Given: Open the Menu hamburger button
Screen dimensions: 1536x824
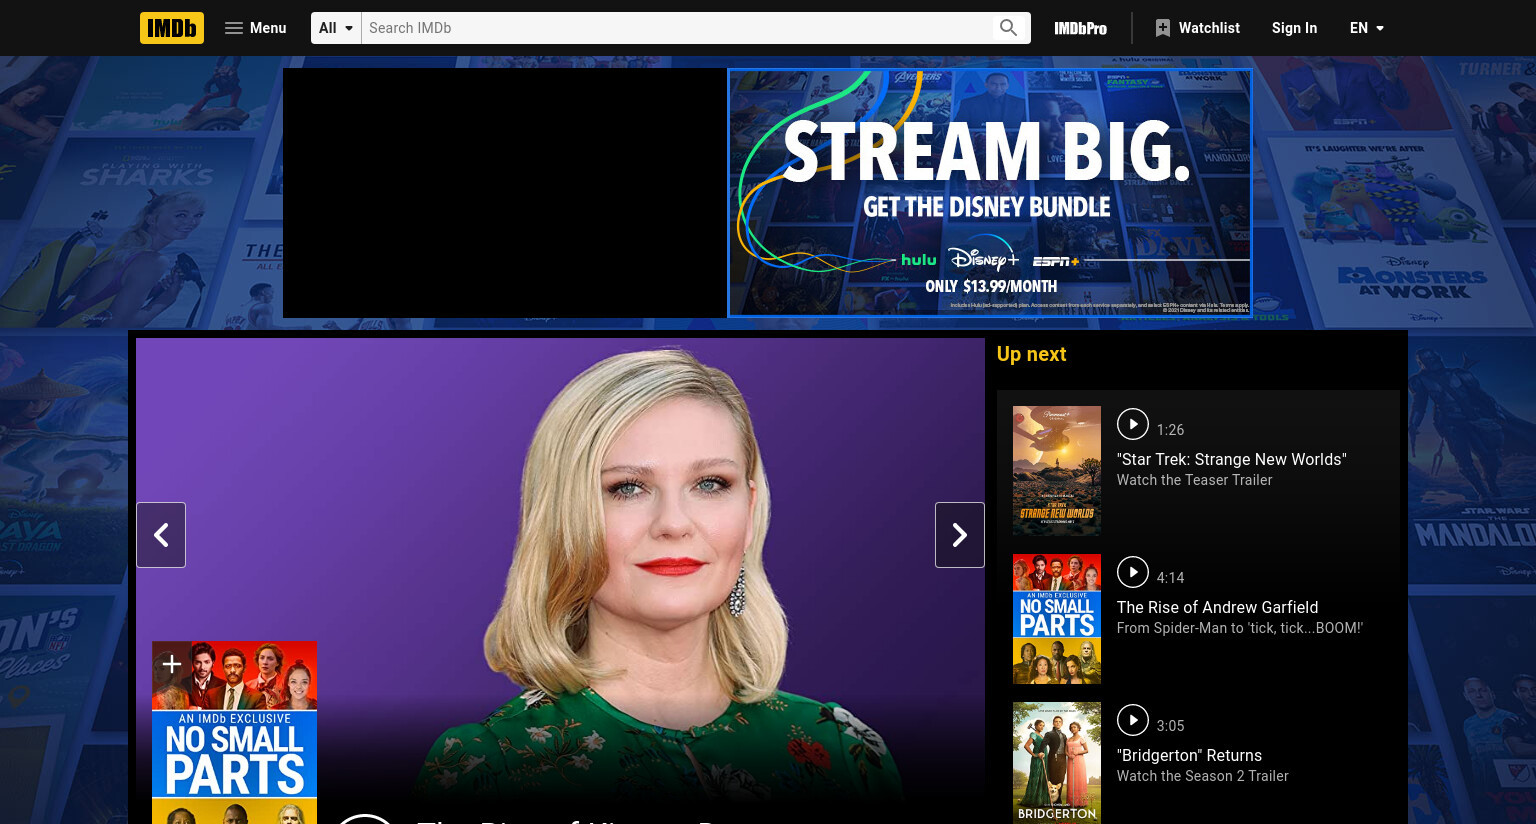Looking at the screenshot, I should [x=256, y=28].
